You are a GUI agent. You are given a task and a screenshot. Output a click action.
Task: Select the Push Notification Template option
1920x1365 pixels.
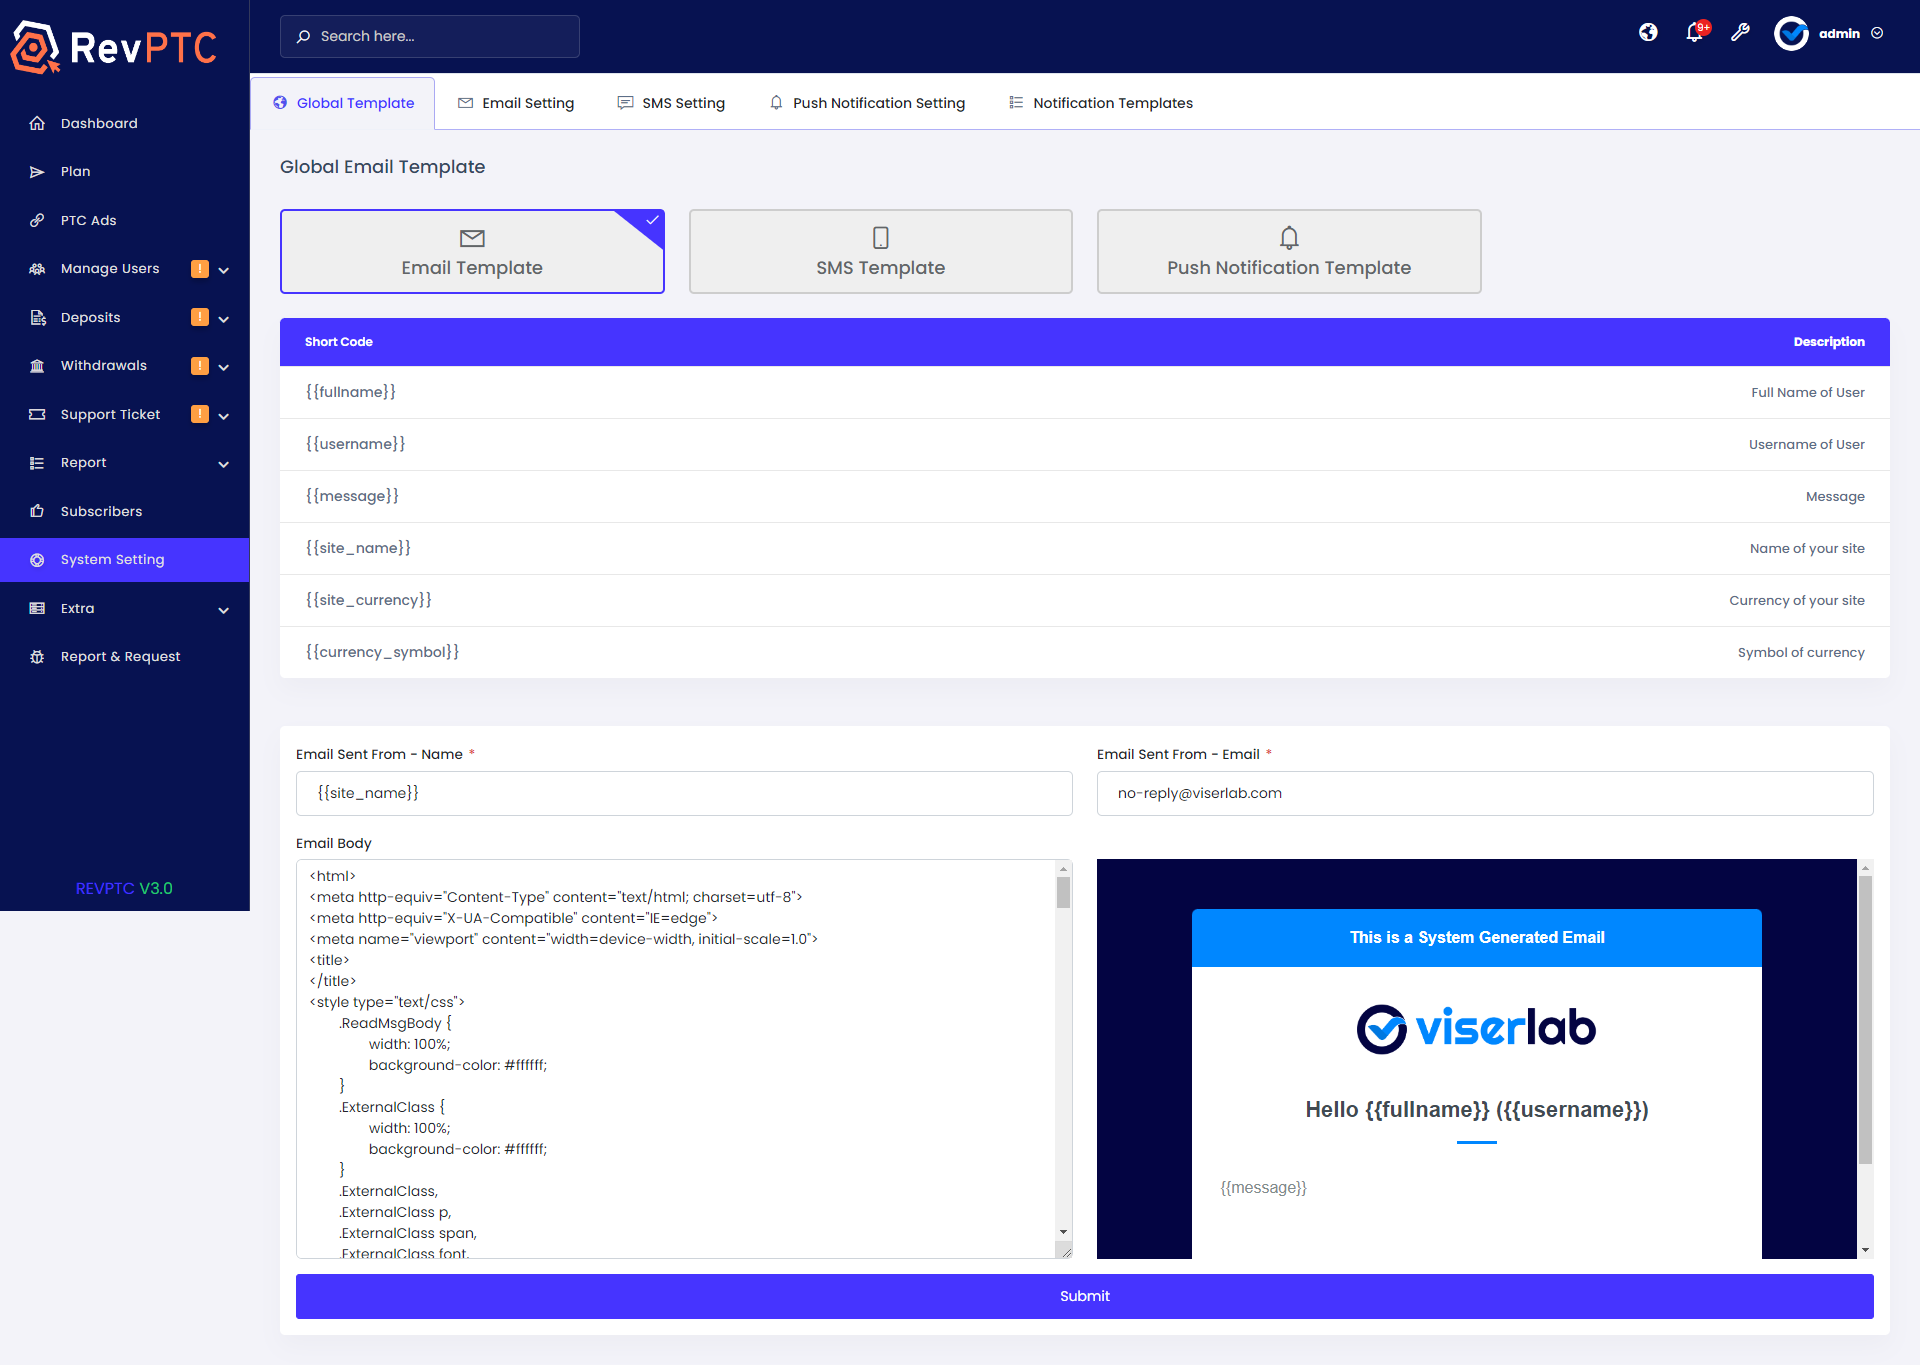(1288, 251)
